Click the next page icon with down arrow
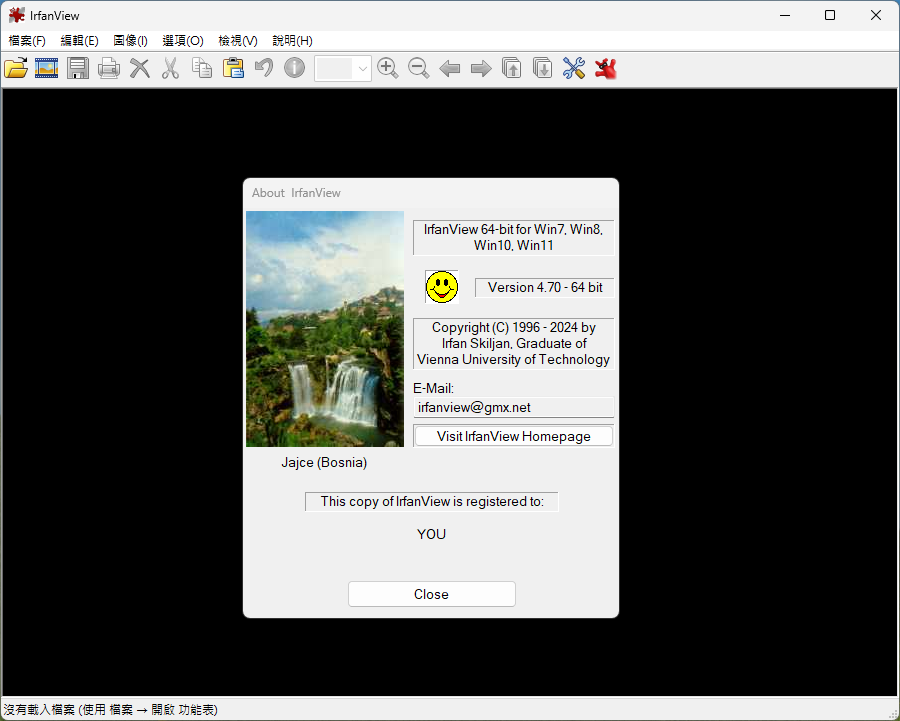Viewport: 900px width, 721px height. click(543, 68)
